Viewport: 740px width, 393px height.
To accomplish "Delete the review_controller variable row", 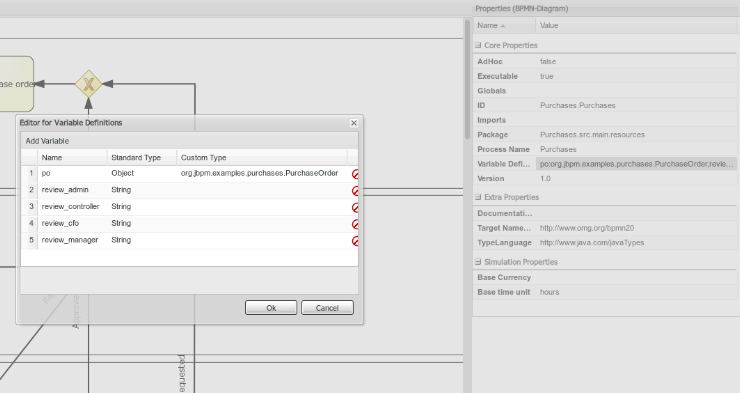I will pyautogui.click(x=355, y=208).
